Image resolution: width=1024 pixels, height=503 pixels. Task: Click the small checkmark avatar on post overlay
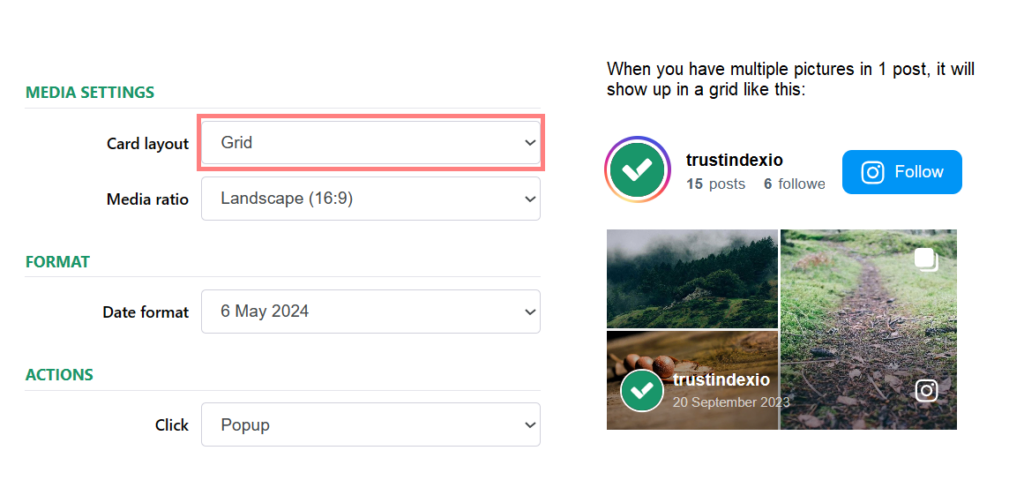pos(642,390)
